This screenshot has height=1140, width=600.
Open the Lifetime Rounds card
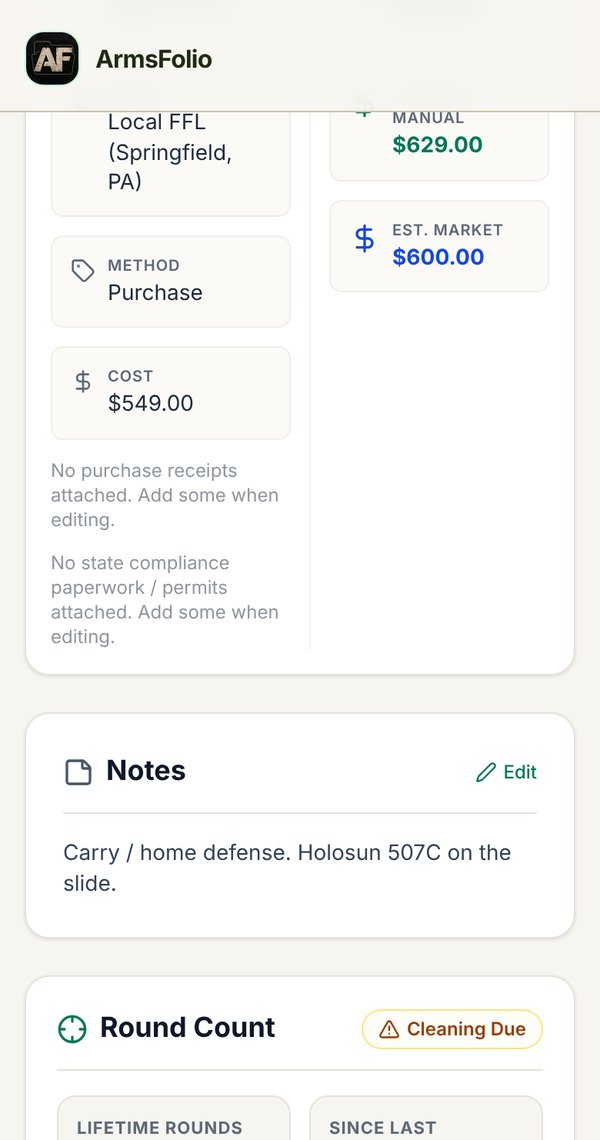pyautogui.click(x=174, y=1118)
